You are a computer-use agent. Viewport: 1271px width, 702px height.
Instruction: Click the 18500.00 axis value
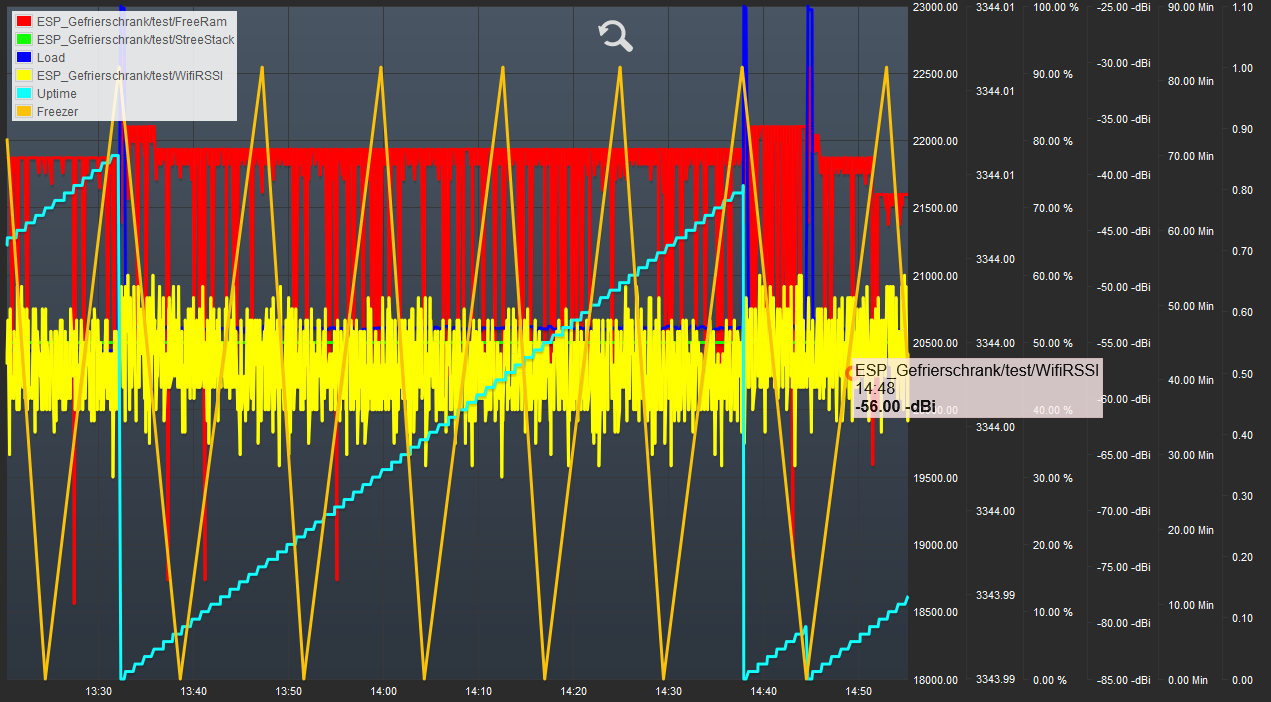tap(935, 612)
